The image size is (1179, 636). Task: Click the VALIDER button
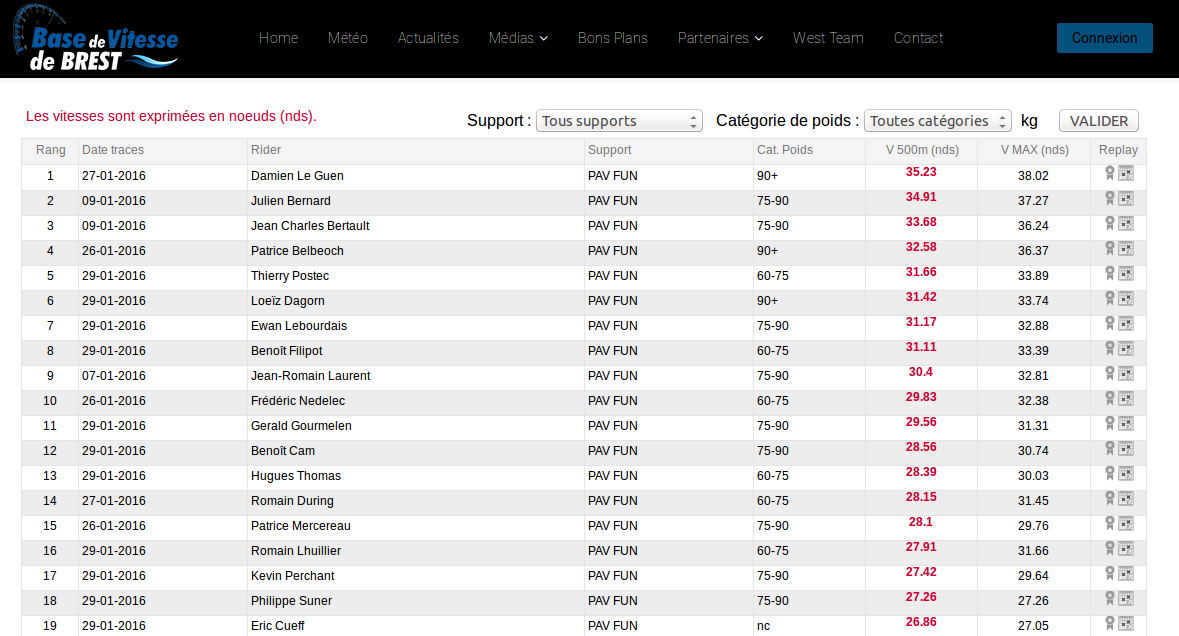point(1098,121)
